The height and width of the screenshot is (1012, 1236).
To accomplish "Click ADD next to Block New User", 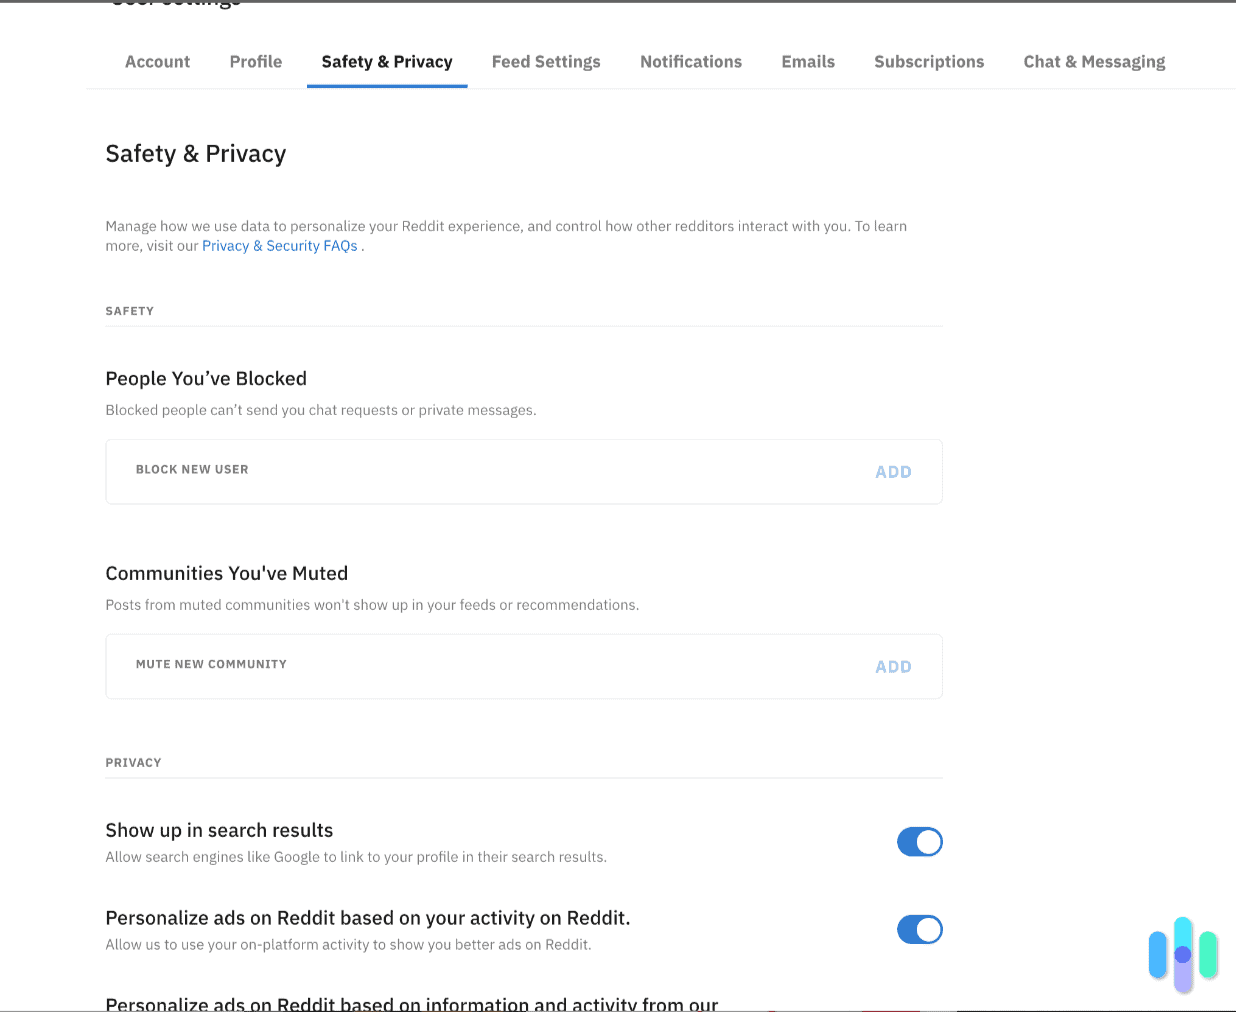I will 893,471.
